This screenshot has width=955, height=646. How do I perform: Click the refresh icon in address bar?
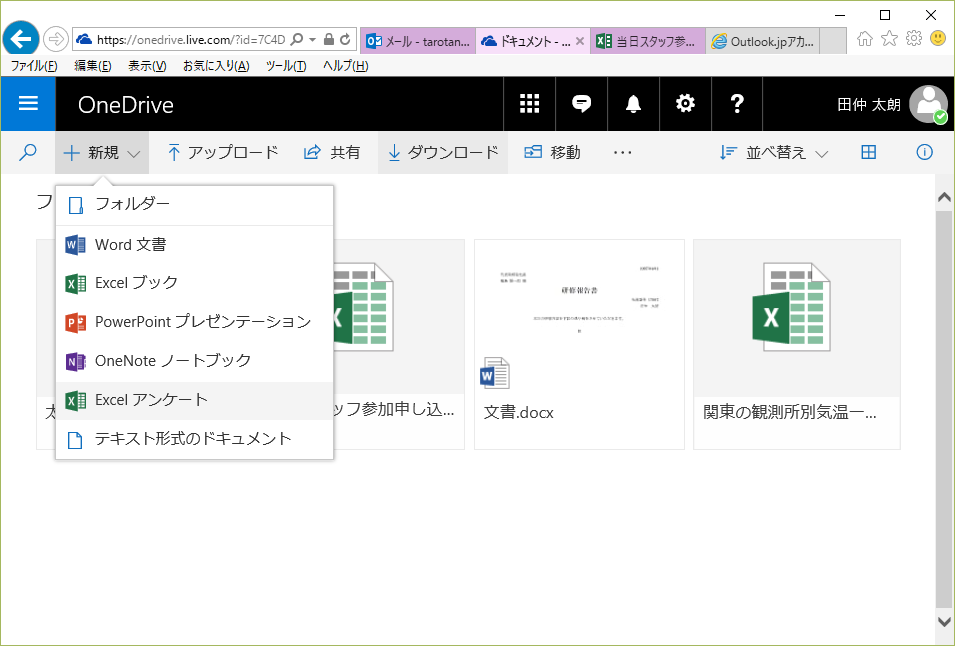pos(345,40)
